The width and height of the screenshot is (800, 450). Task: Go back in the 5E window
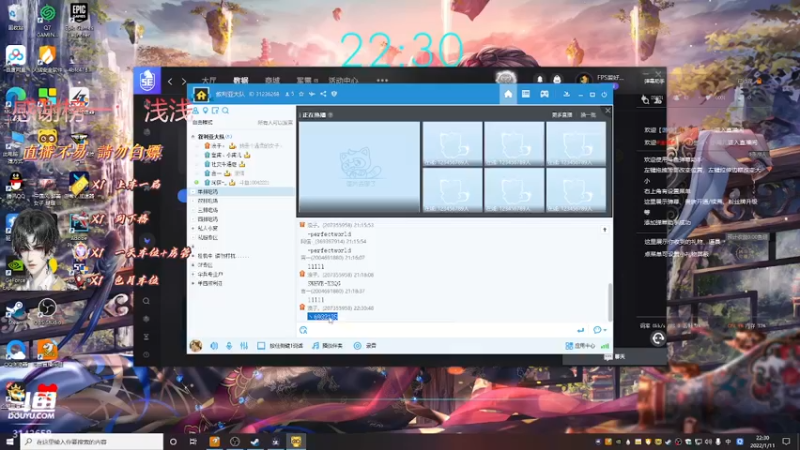[170, 81]
